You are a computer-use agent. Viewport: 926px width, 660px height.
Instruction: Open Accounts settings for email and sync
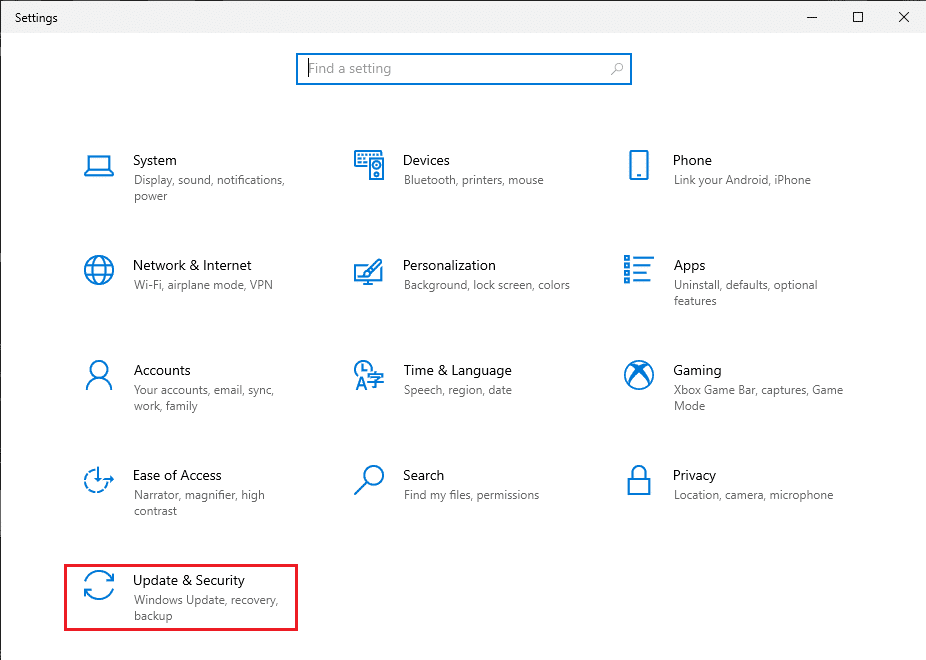tap(162, 370)
